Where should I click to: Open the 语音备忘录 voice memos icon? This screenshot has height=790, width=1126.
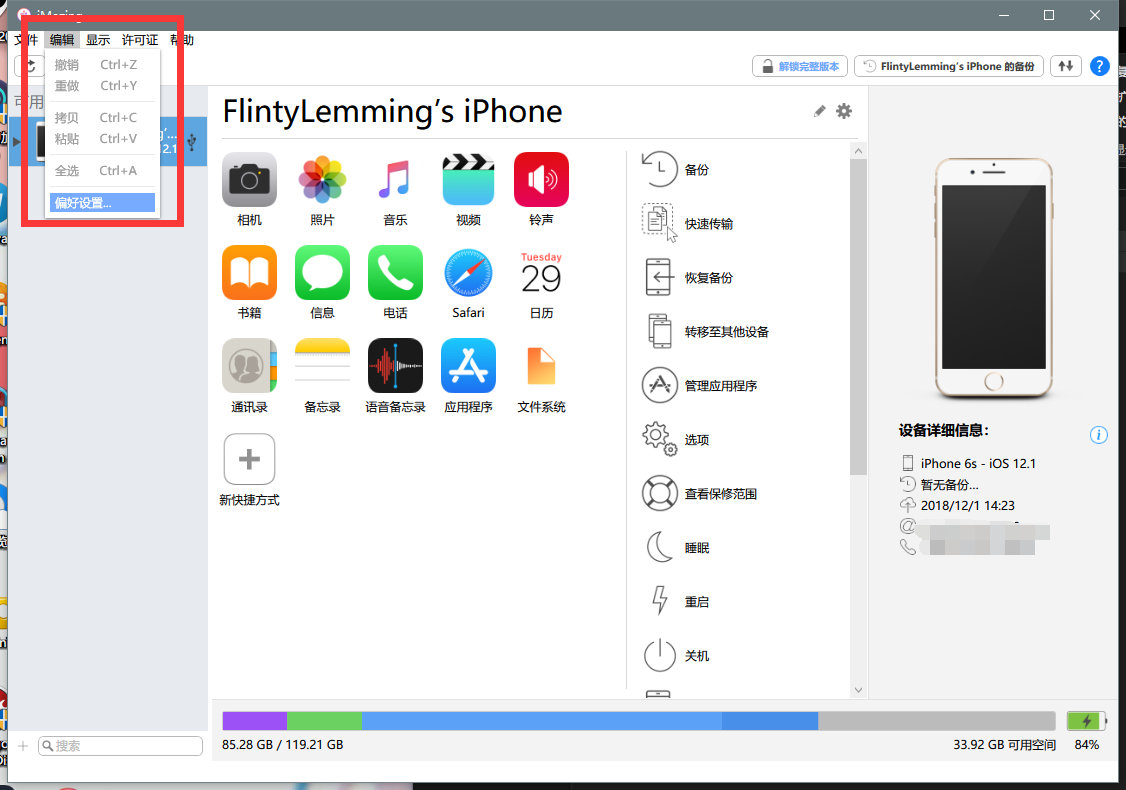395,366
